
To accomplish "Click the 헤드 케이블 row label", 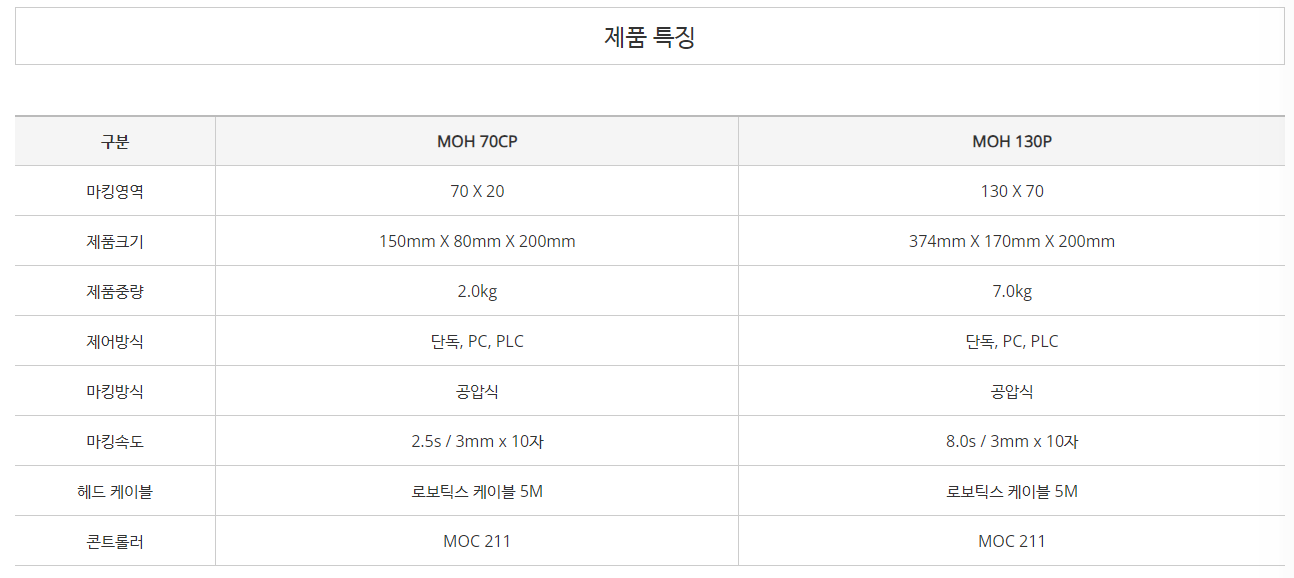I will pos(115,492).
